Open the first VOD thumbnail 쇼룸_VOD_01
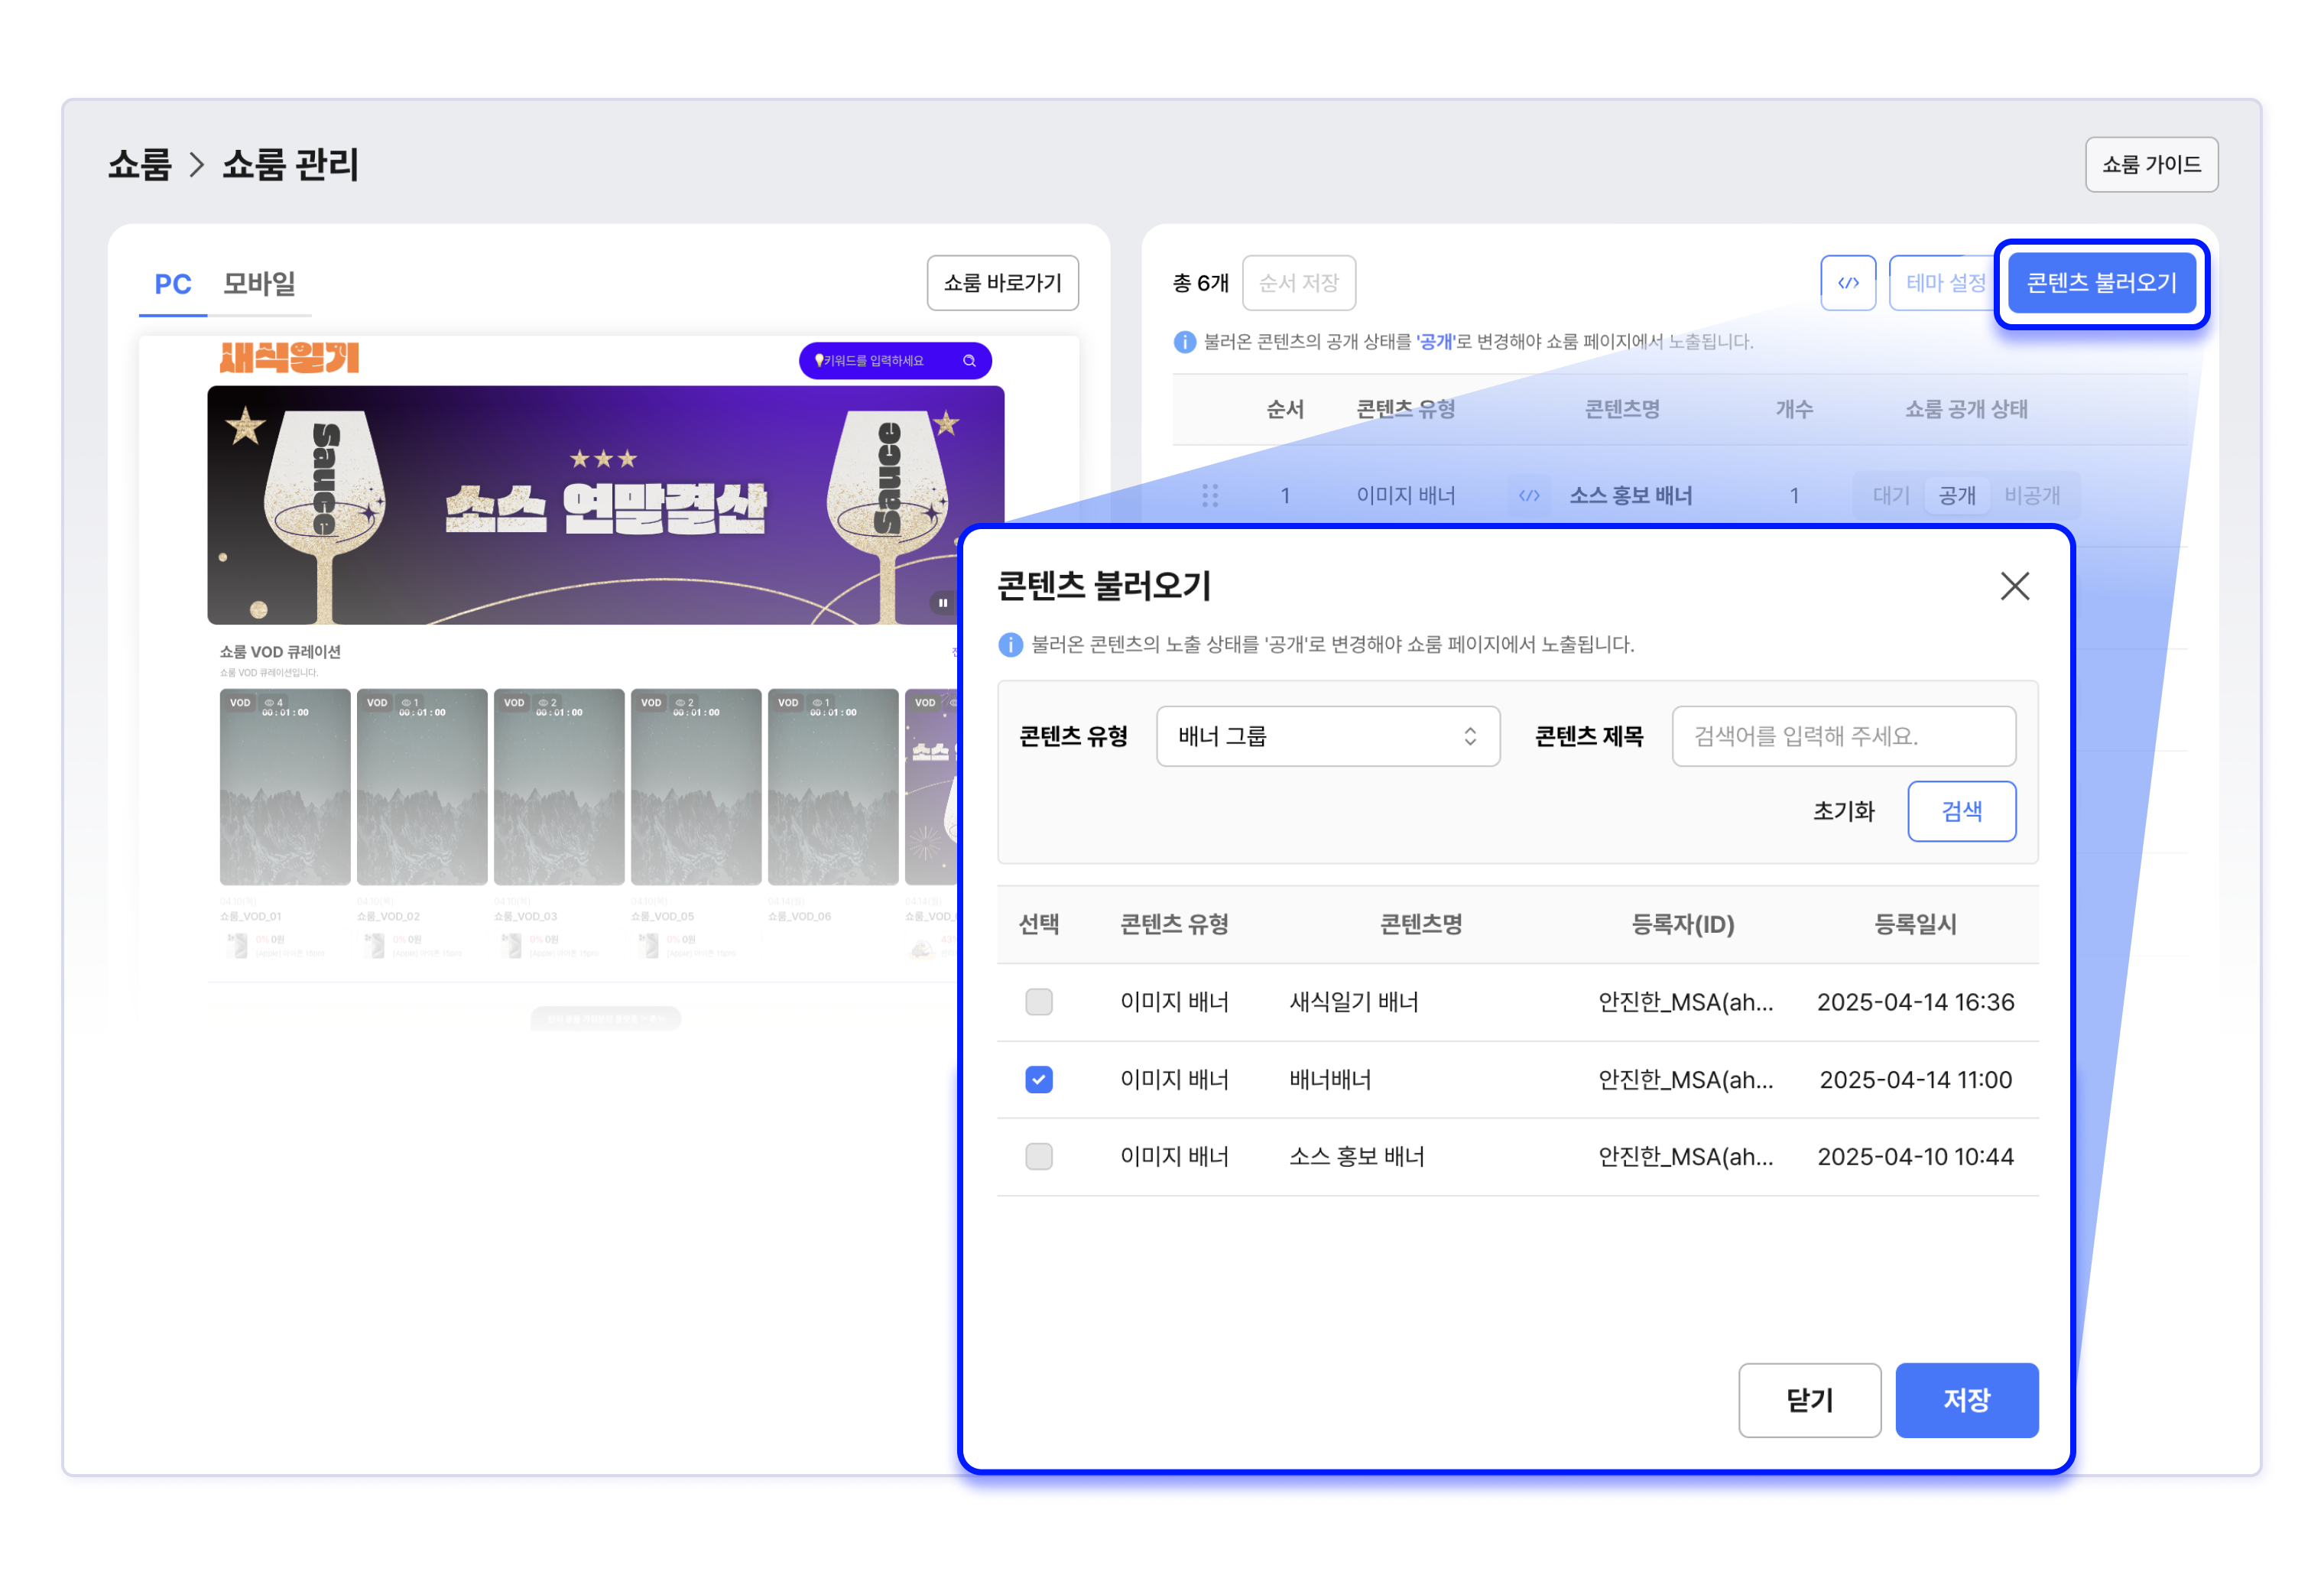The height and width of the screenshot is (1575, 2324). click(285, 787)
